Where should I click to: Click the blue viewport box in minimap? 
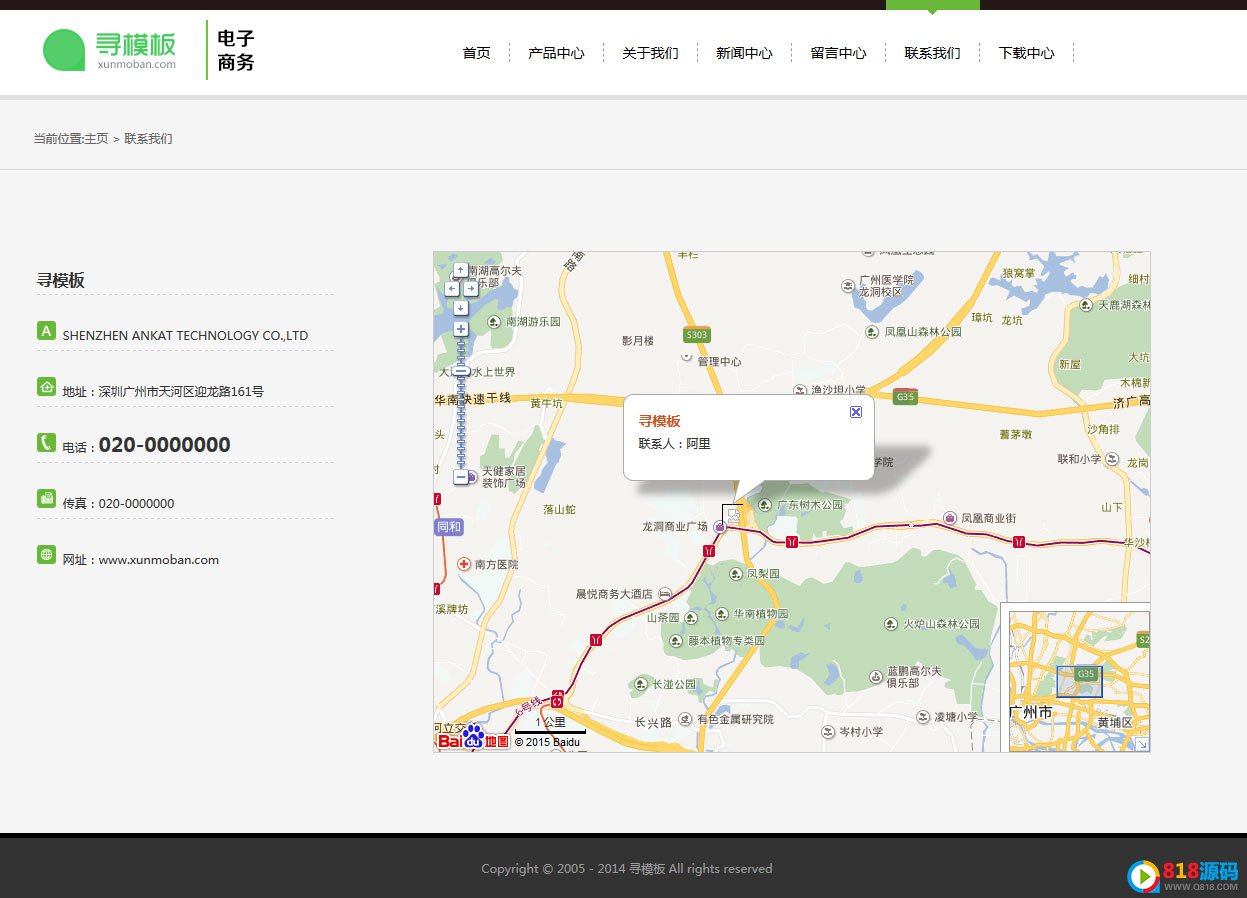click(1079, 682)
